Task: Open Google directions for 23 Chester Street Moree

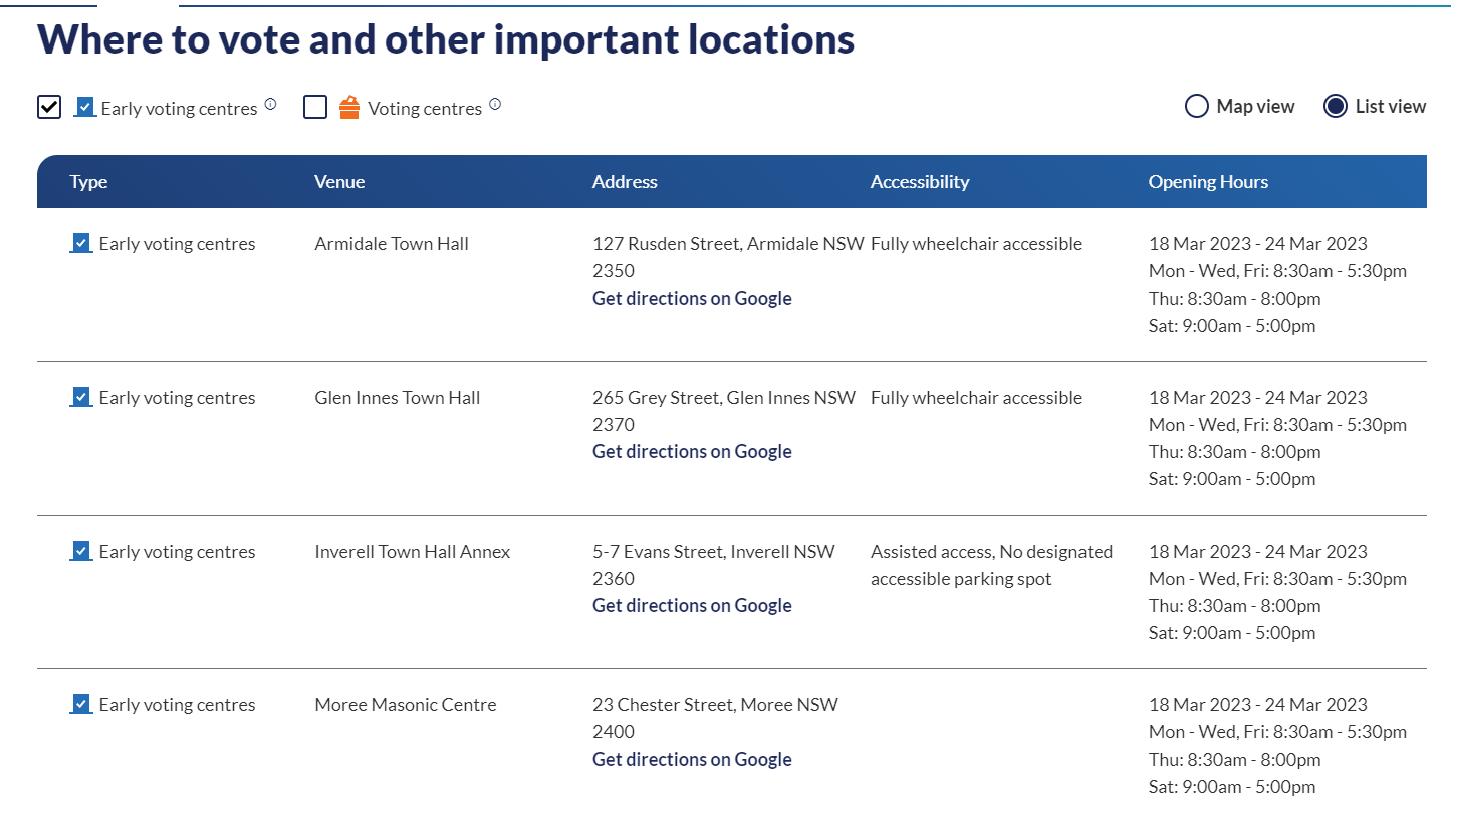Action: pos(692,759)
